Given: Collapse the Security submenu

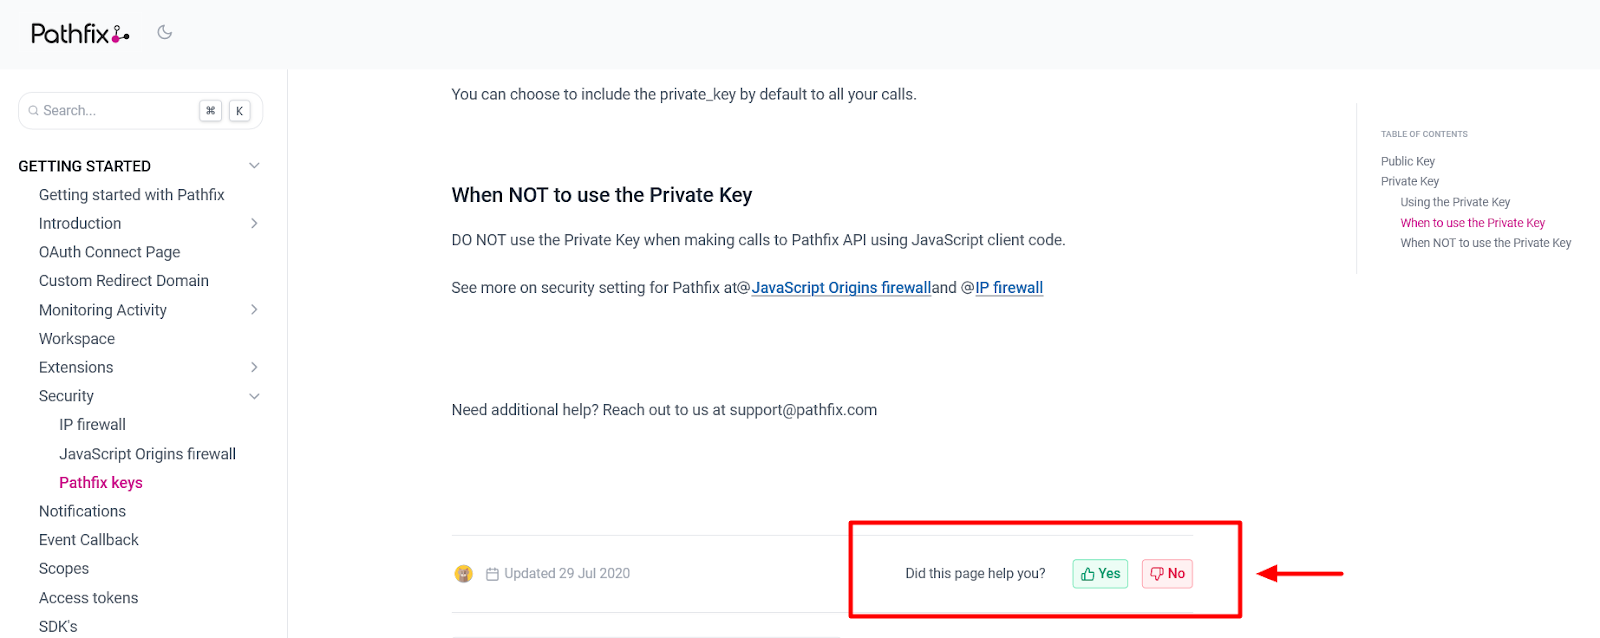Looking at the screenshot, I should 254,397.
